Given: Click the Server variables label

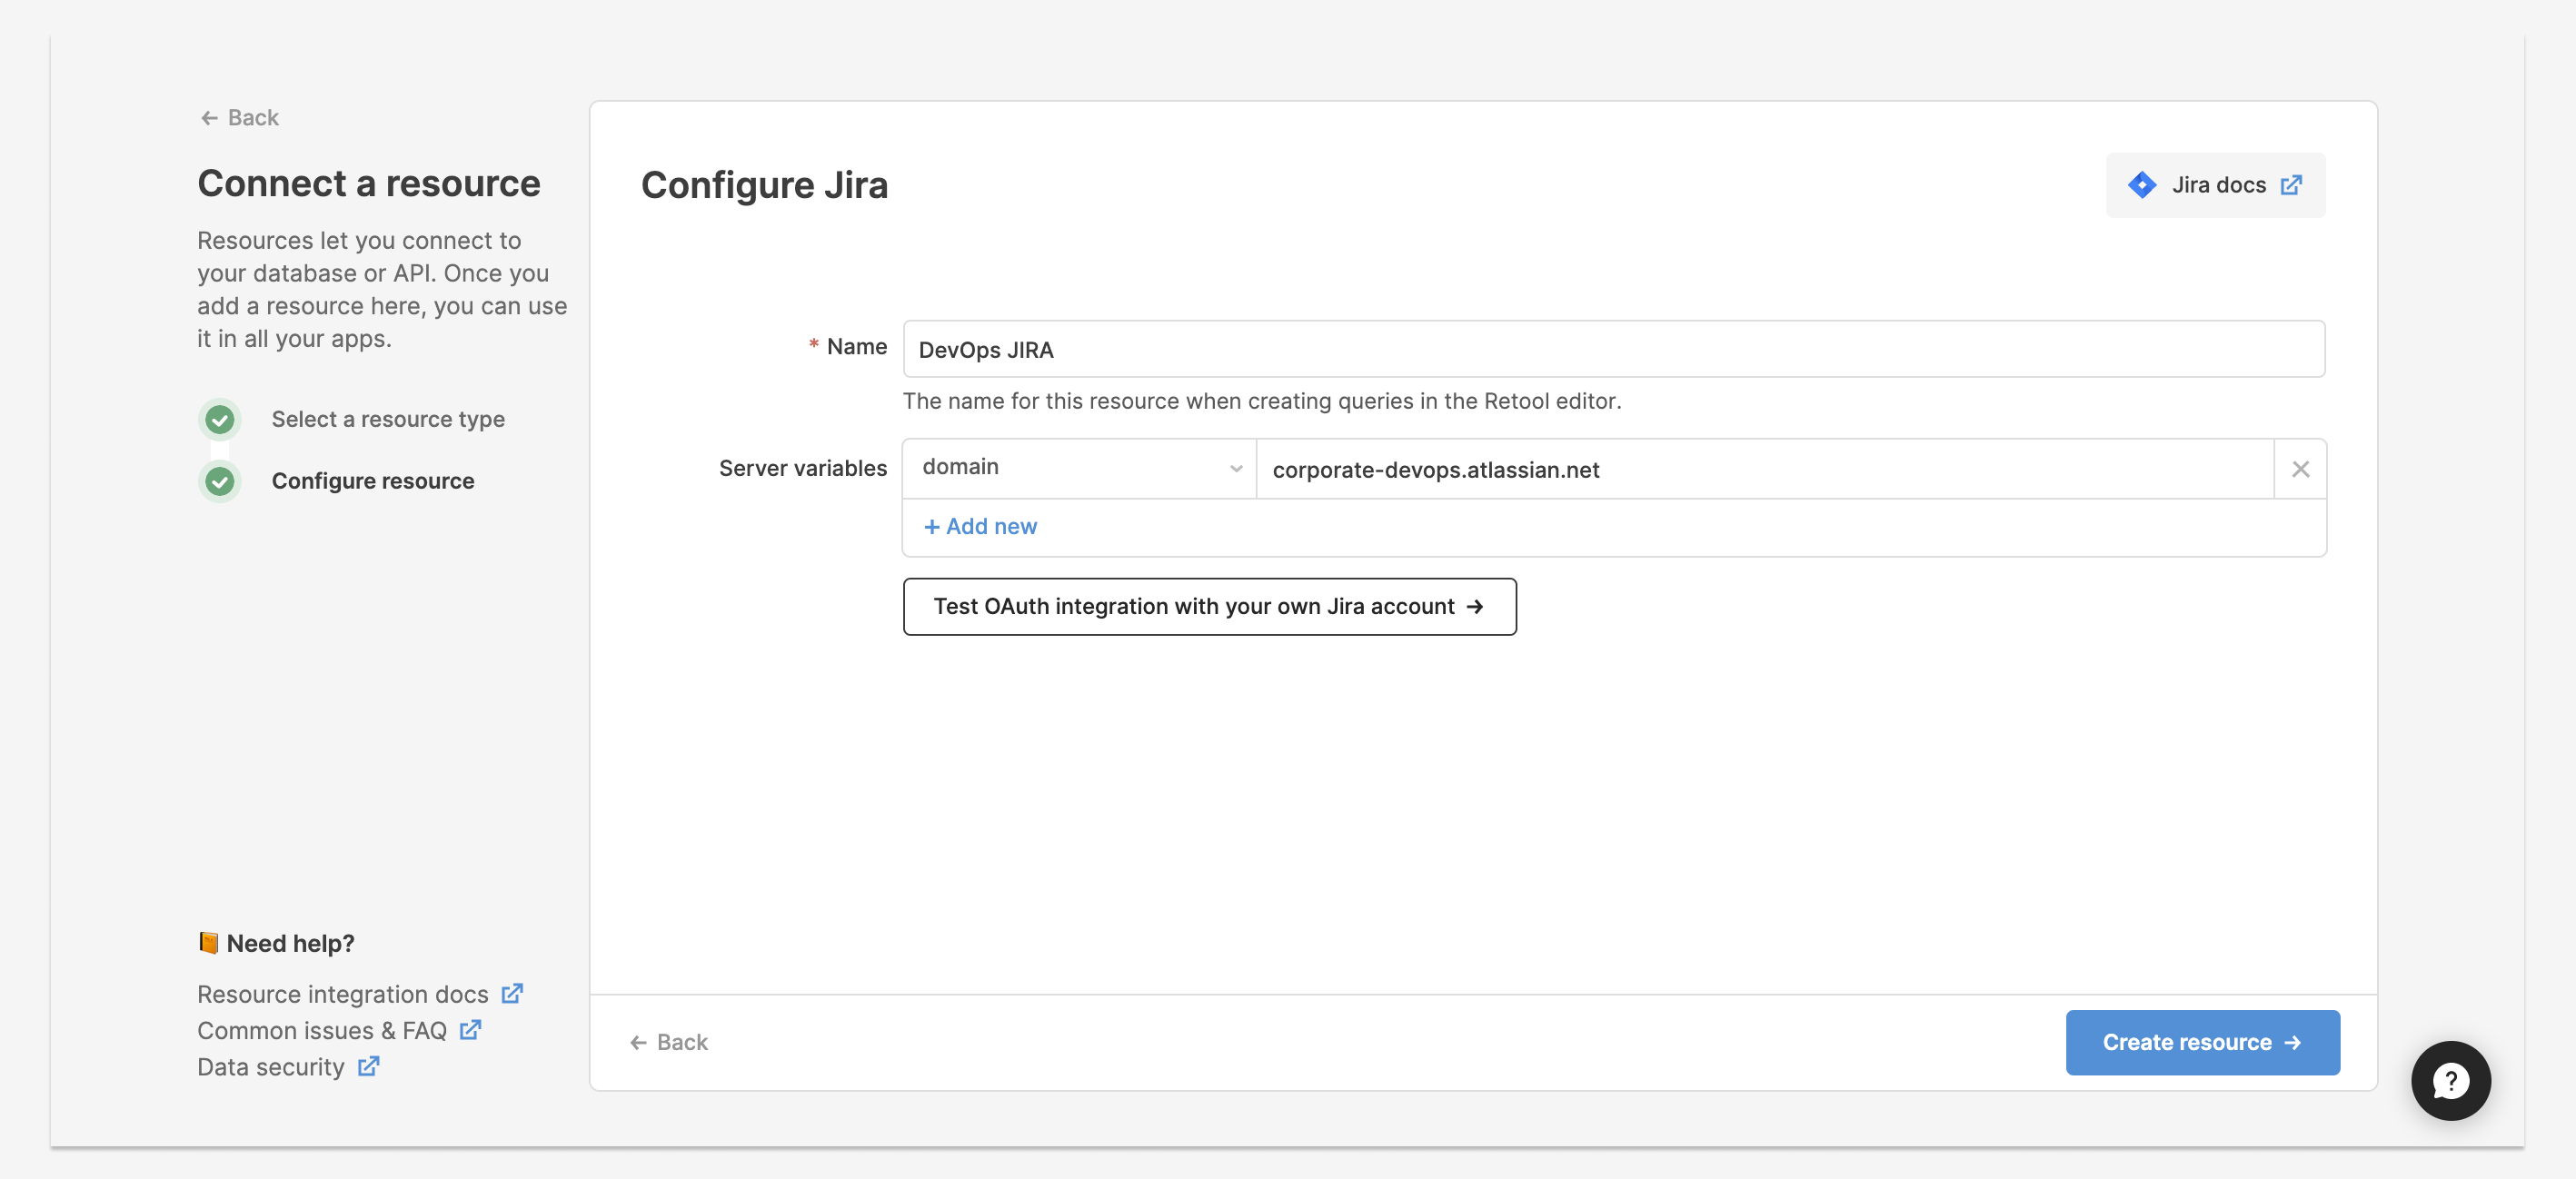Looking at the screenshot, I should (802, 468).
